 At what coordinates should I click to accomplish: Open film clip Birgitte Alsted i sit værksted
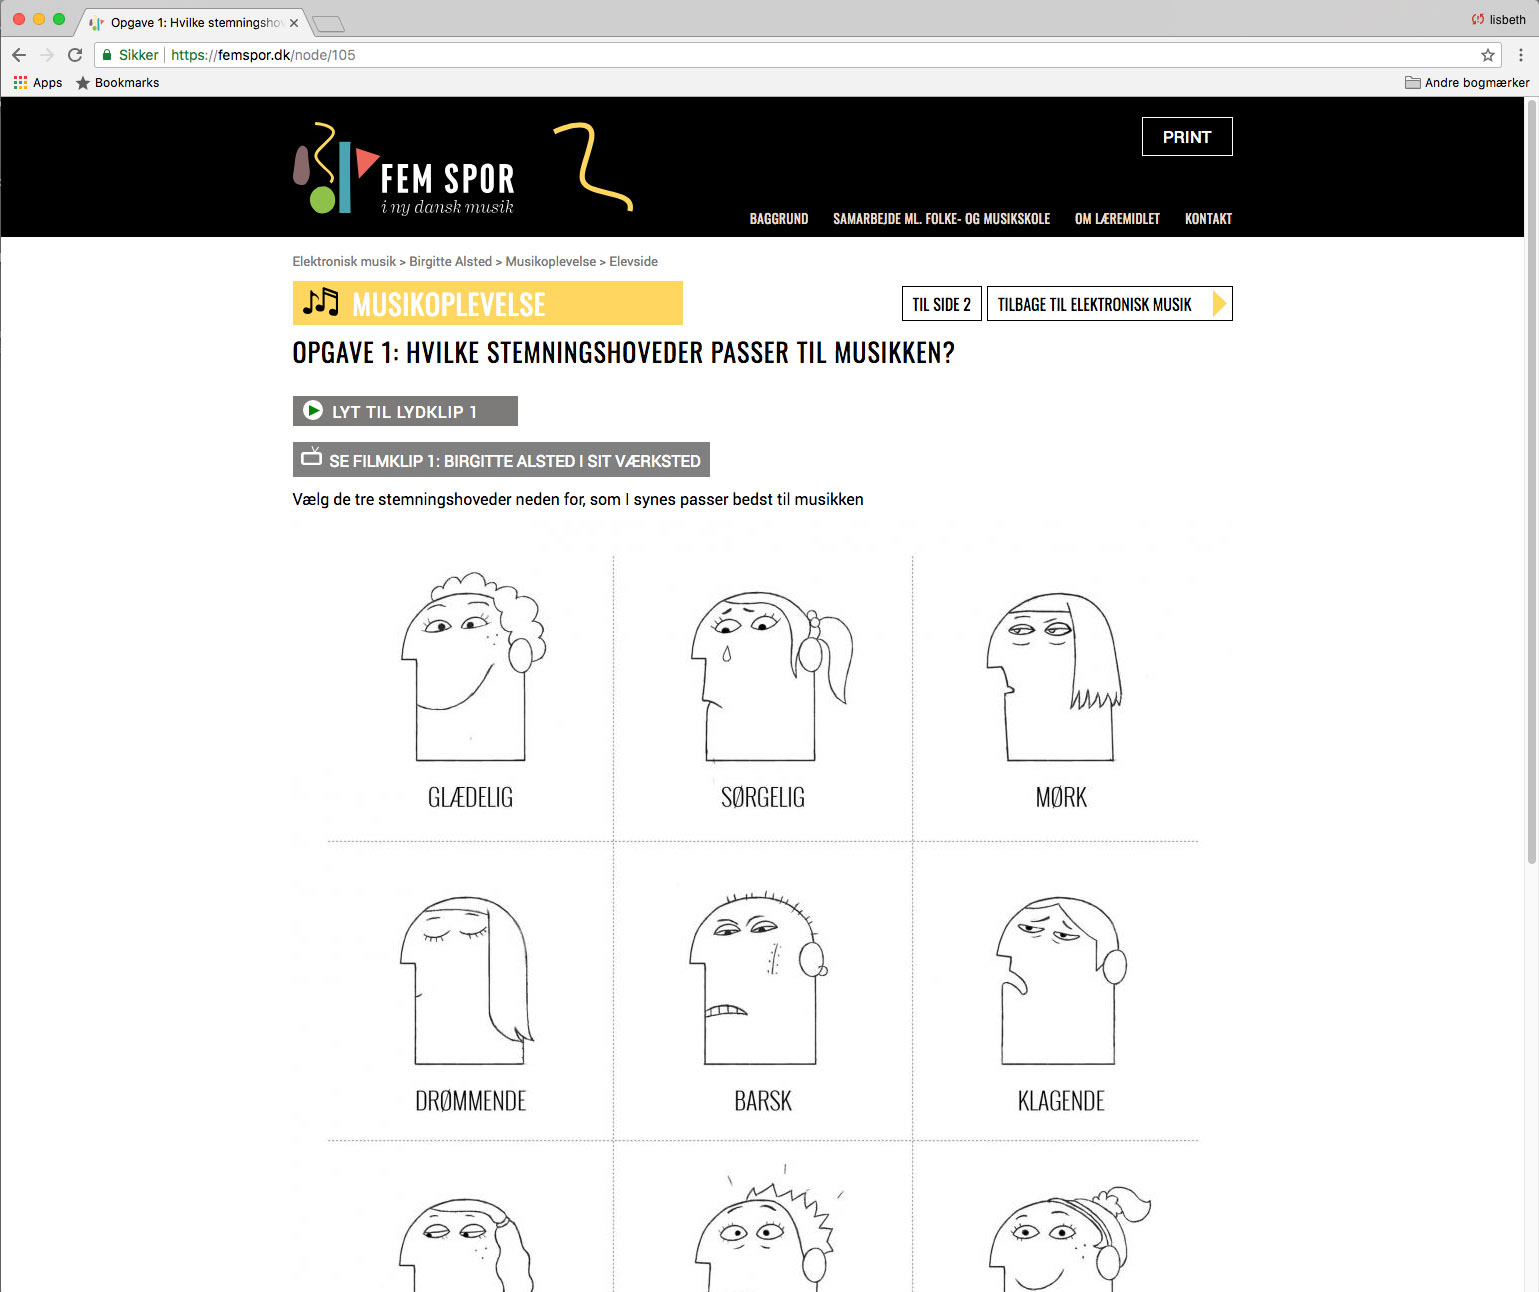coord(501,460)
